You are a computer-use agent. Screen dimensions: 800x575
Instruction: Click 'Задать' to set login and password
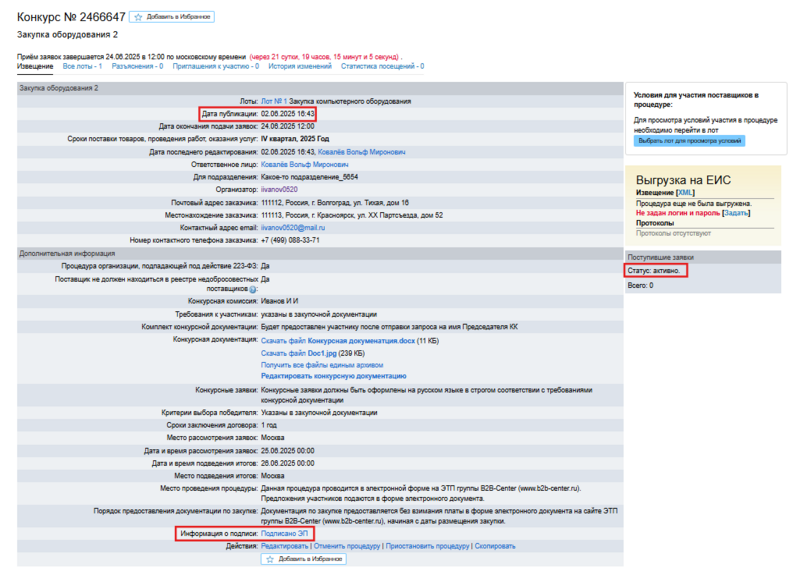coord(736,213)
